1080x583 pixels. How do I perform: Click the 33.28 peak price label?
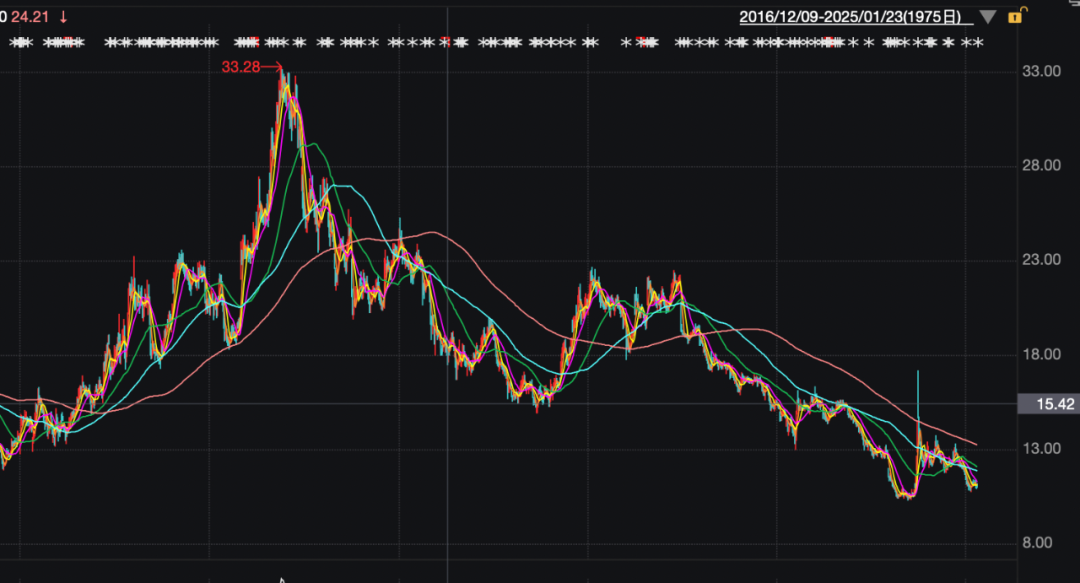[241, 67]
